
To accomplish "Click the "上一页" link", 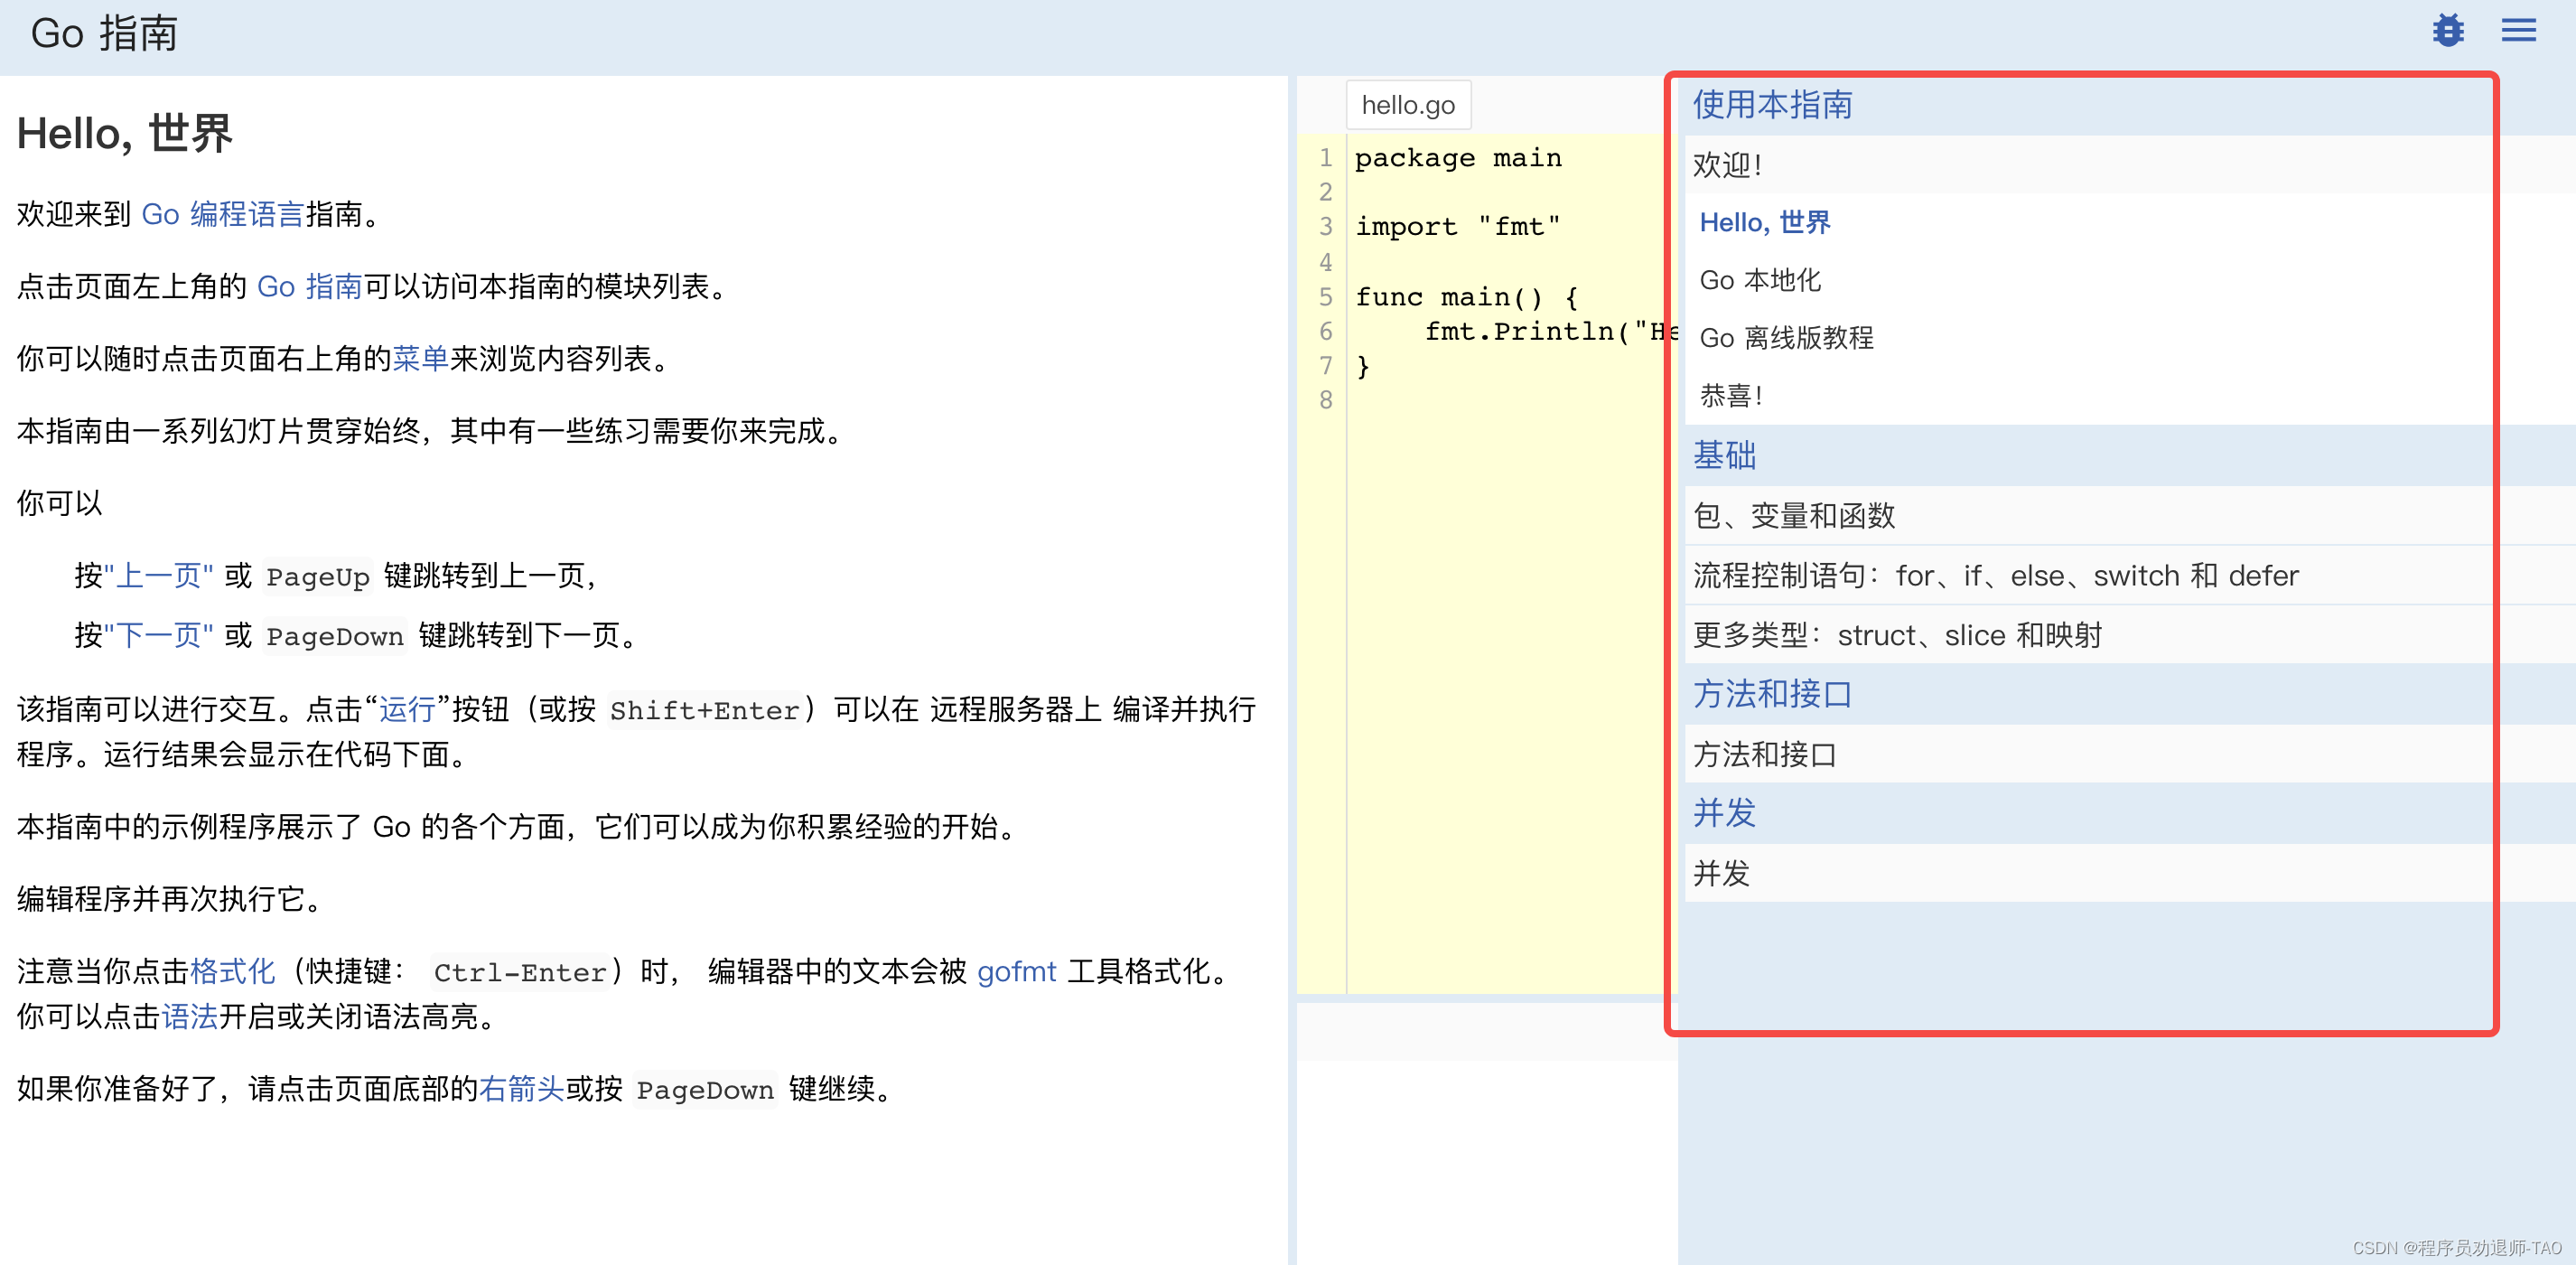I will 158,576.
